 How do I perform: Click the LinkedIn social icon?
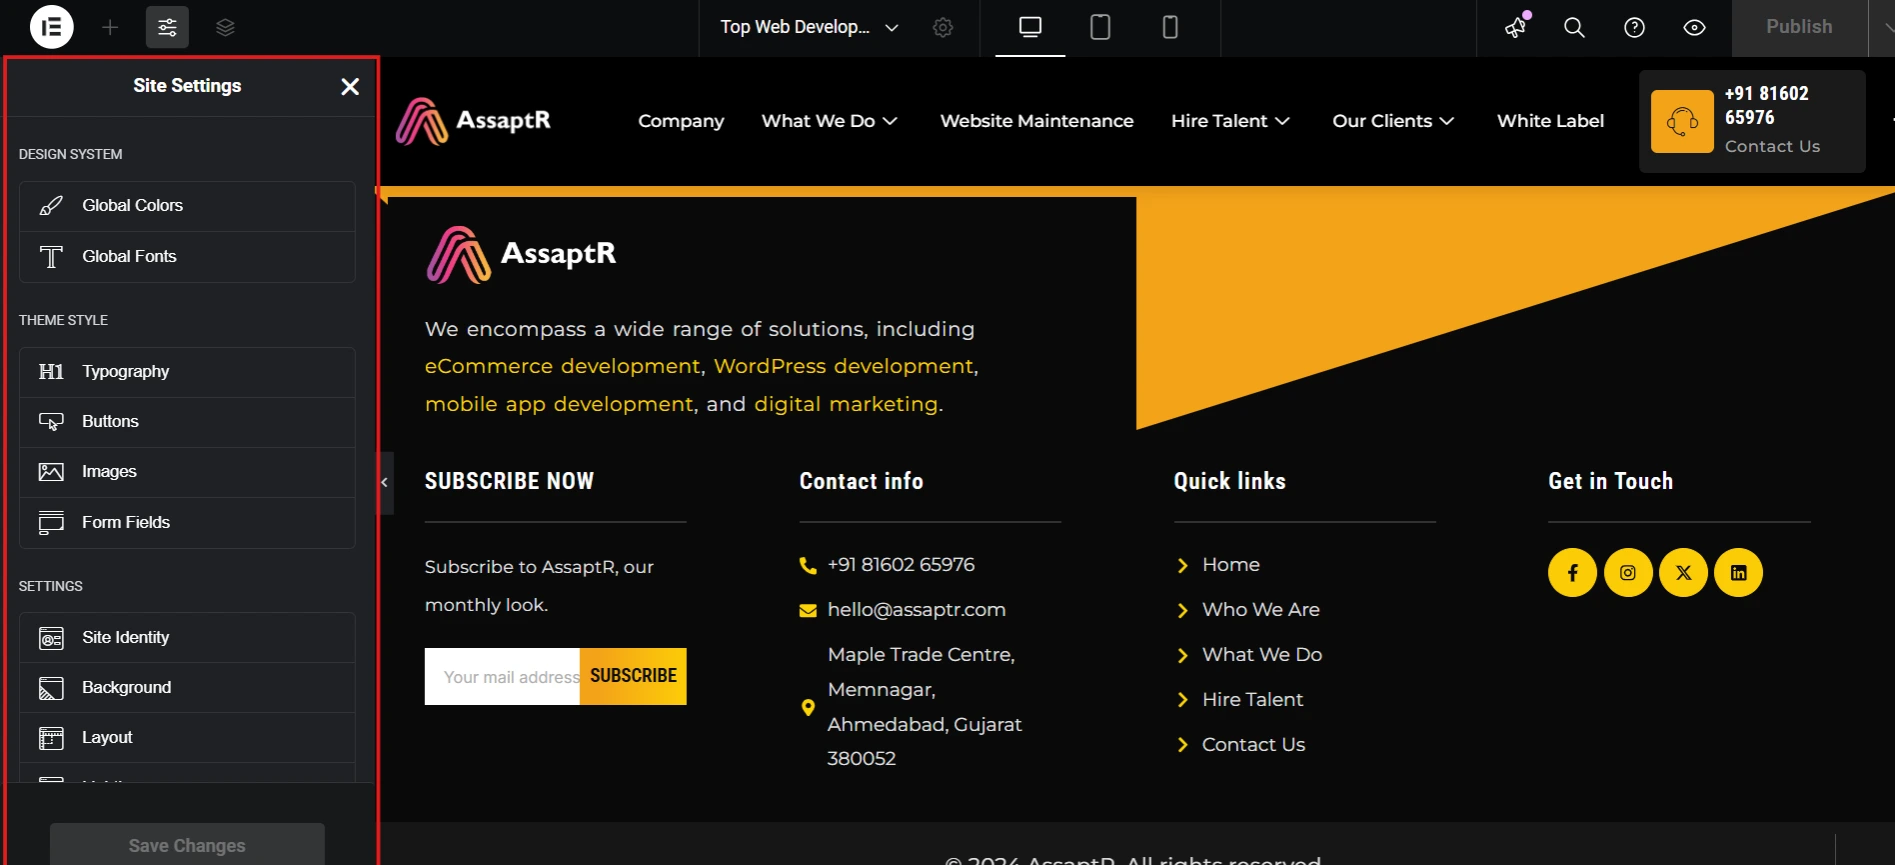point(1739,573)
